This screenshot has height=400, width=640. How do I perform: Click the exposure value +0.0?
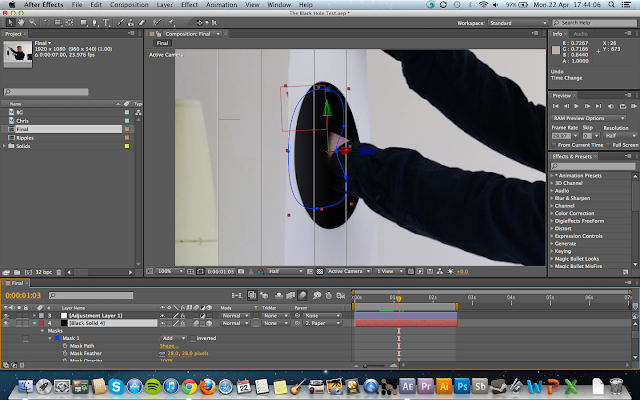coord(462,271)
